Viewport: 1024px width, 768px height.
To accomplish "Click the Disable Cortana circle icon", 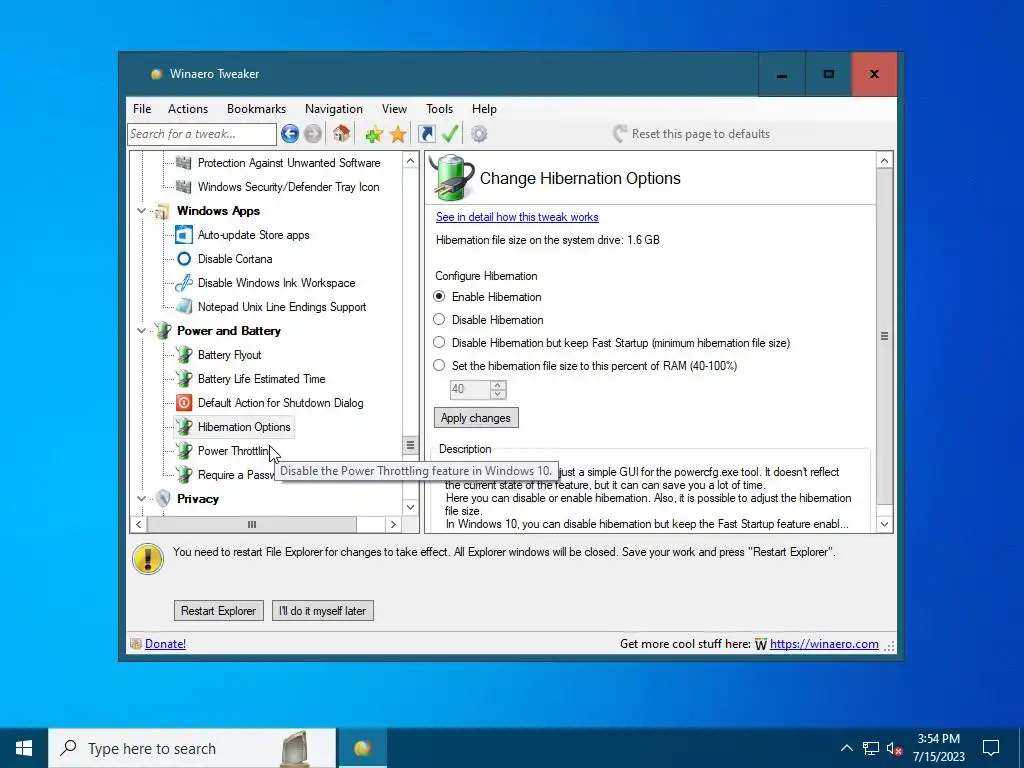I will click(184, 259).
